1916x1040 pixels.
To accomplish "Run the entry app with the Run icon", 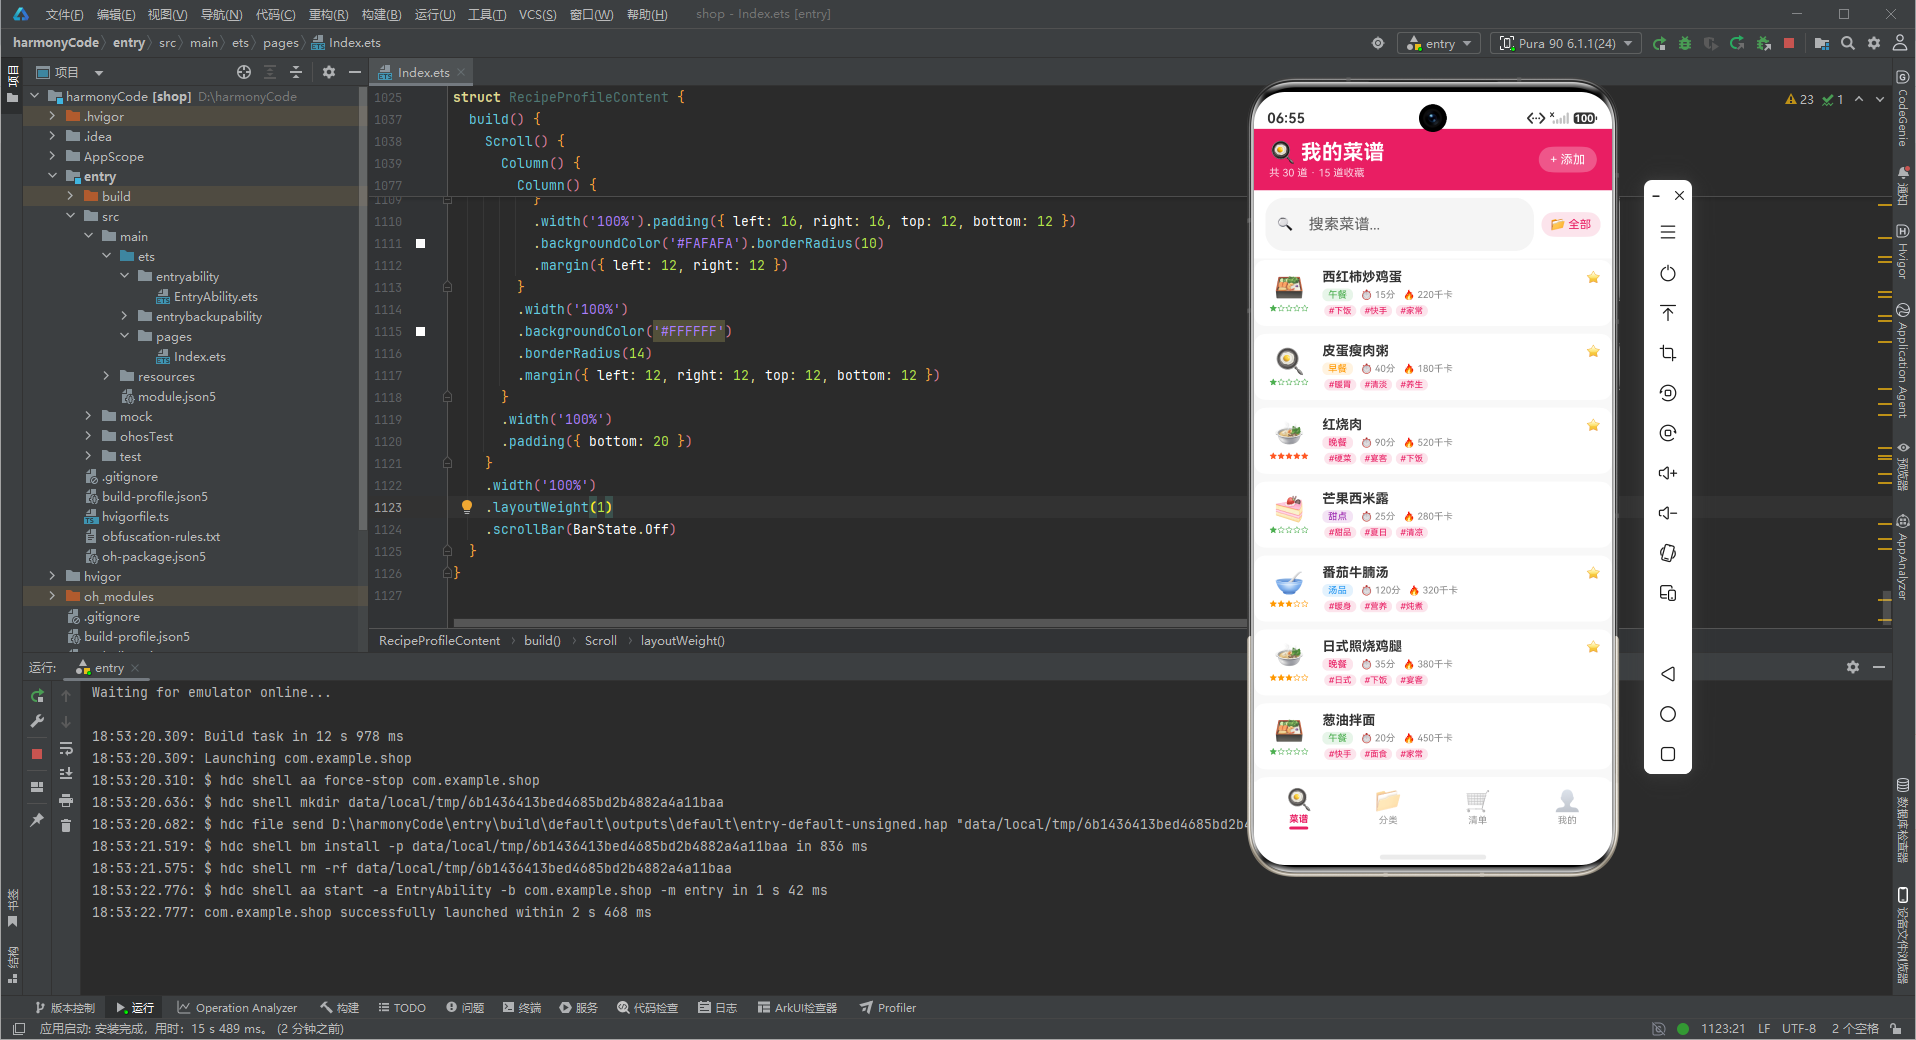I will 1659,43.
